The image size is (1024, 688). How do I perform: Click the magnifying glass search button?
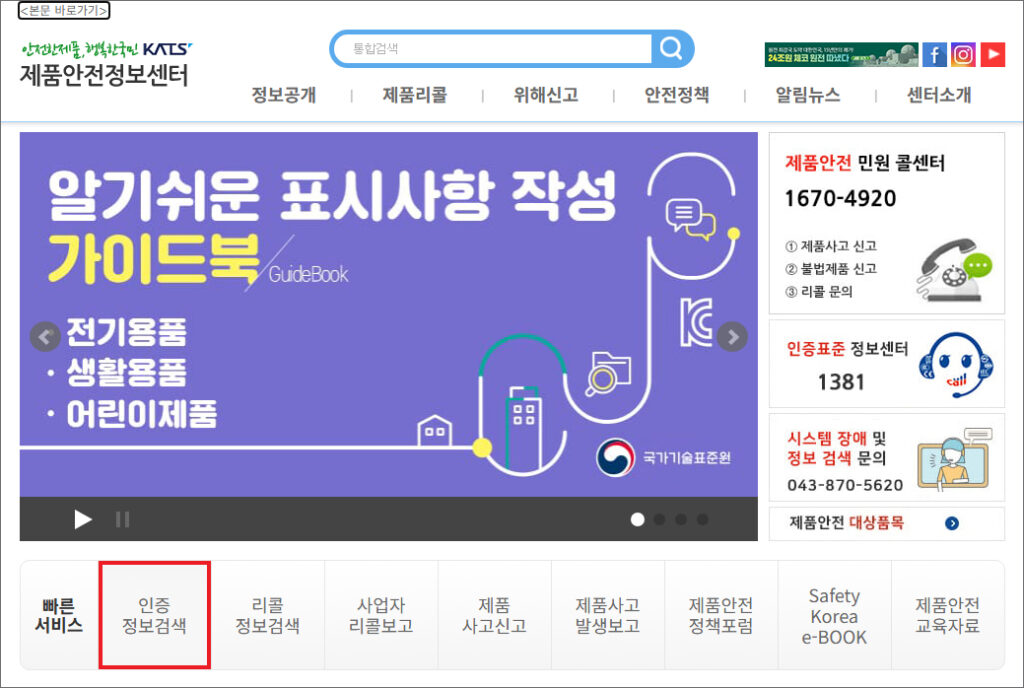click(x=672, y=48)
